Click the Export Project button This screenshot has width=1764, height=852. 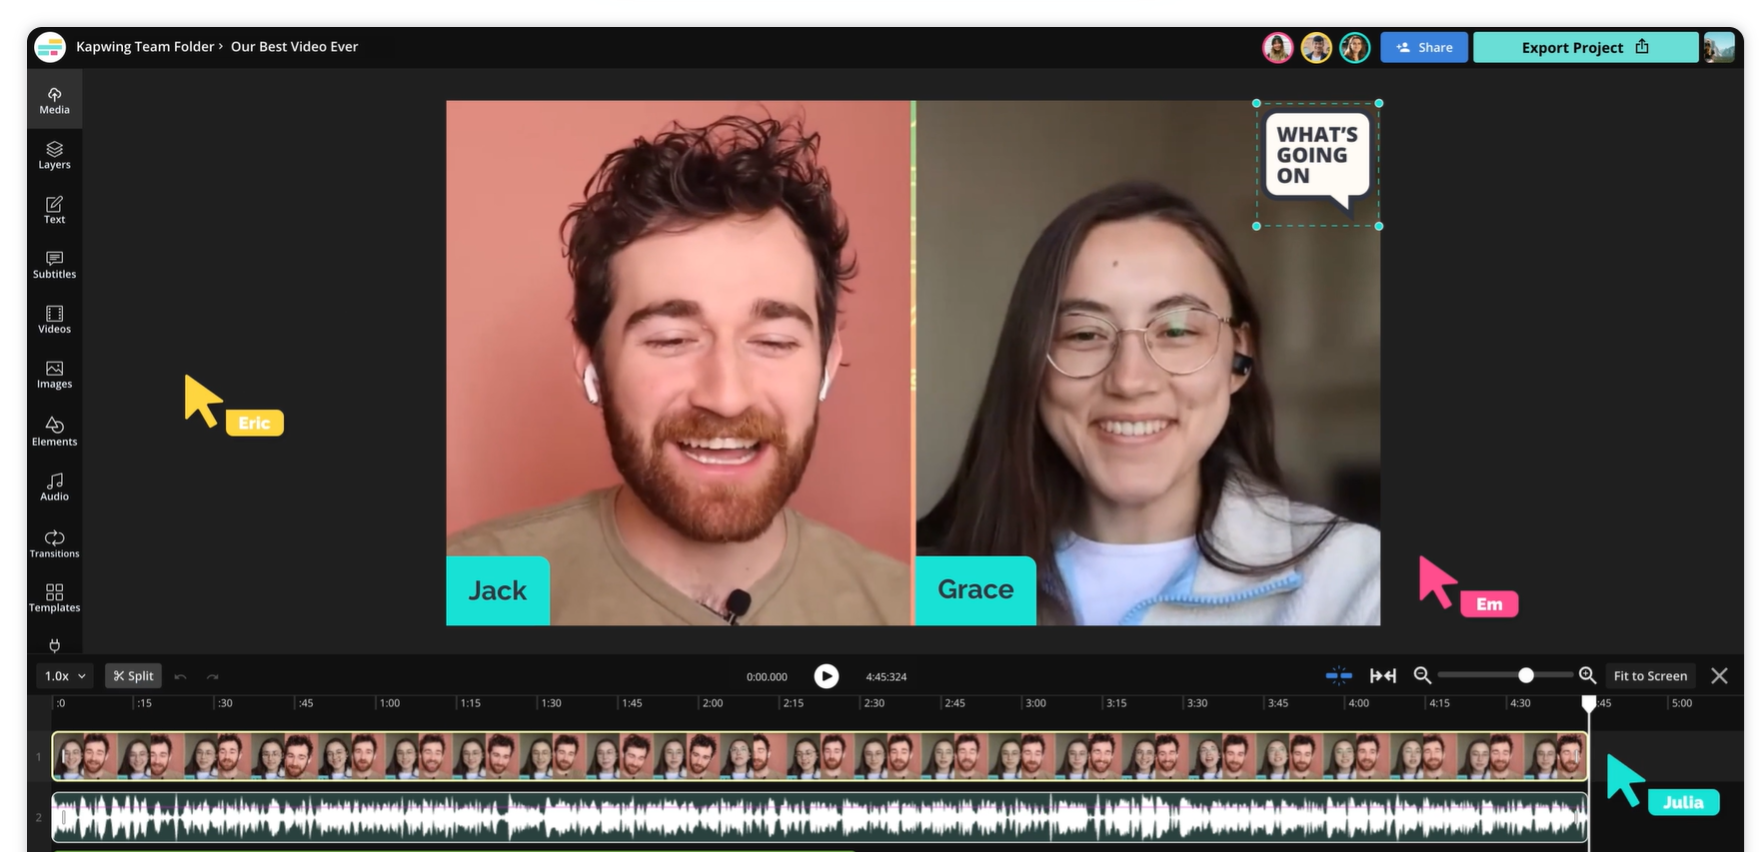point(1585,47)
